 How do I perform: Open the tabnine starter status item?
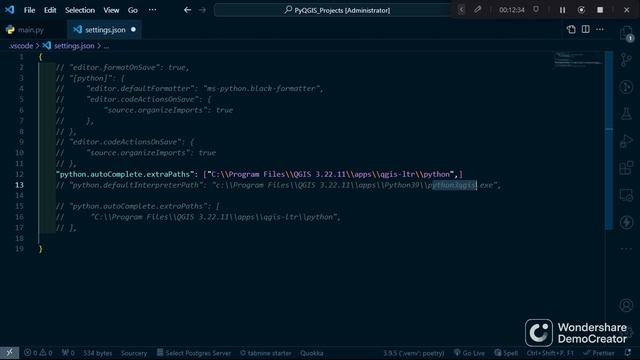(266, 353)
